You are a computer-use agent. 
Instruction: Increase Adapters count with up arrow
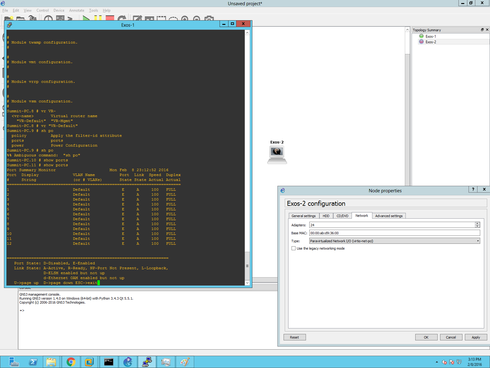coord(477,223)
